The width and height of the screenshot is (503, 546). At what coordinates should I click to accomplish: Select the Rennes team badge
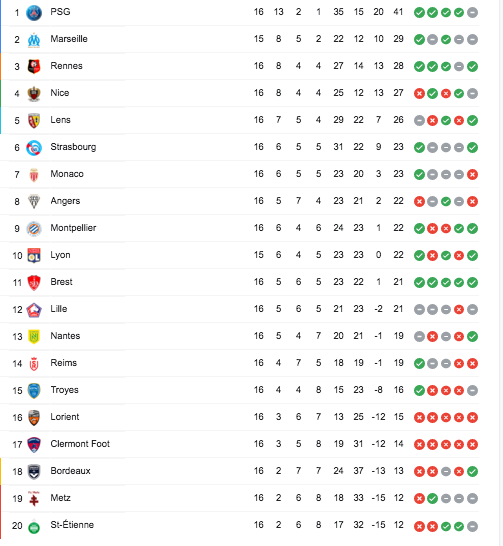34,67
